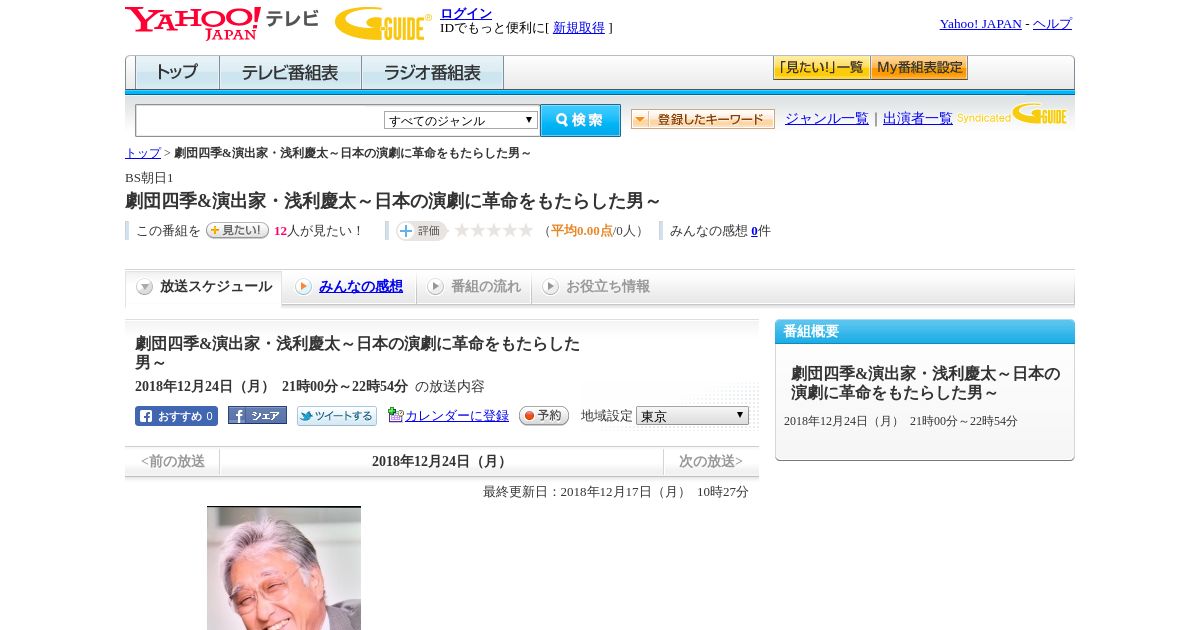Select the 番組の流れ tab
The image size is (1200, 630).
[x=474, y=287]
